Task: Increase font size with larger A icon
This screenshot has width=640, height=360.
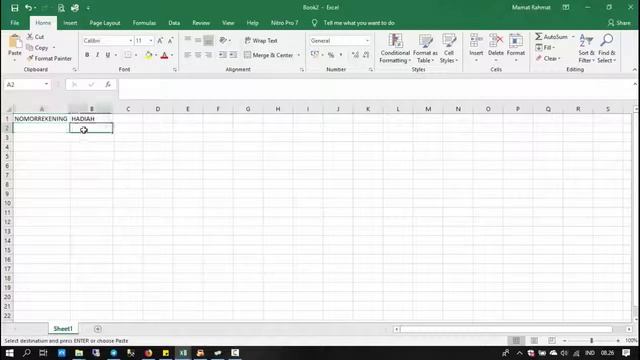Action: click(160, 40)
